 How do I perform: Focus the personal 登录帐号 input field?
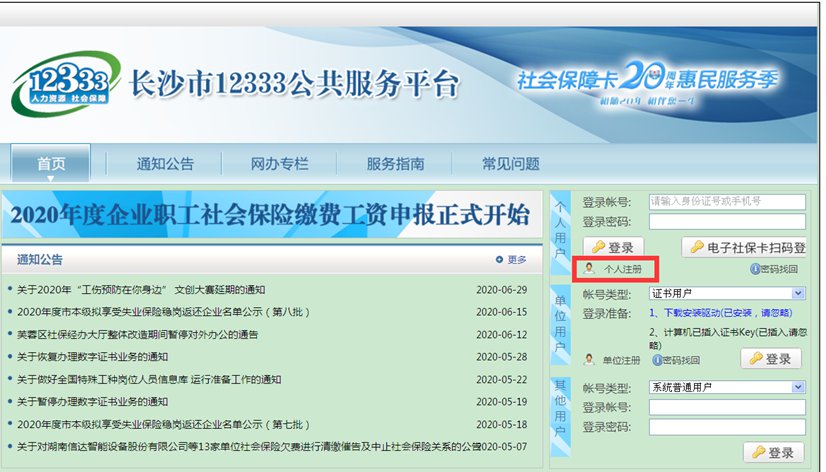[x=726, y=201]
